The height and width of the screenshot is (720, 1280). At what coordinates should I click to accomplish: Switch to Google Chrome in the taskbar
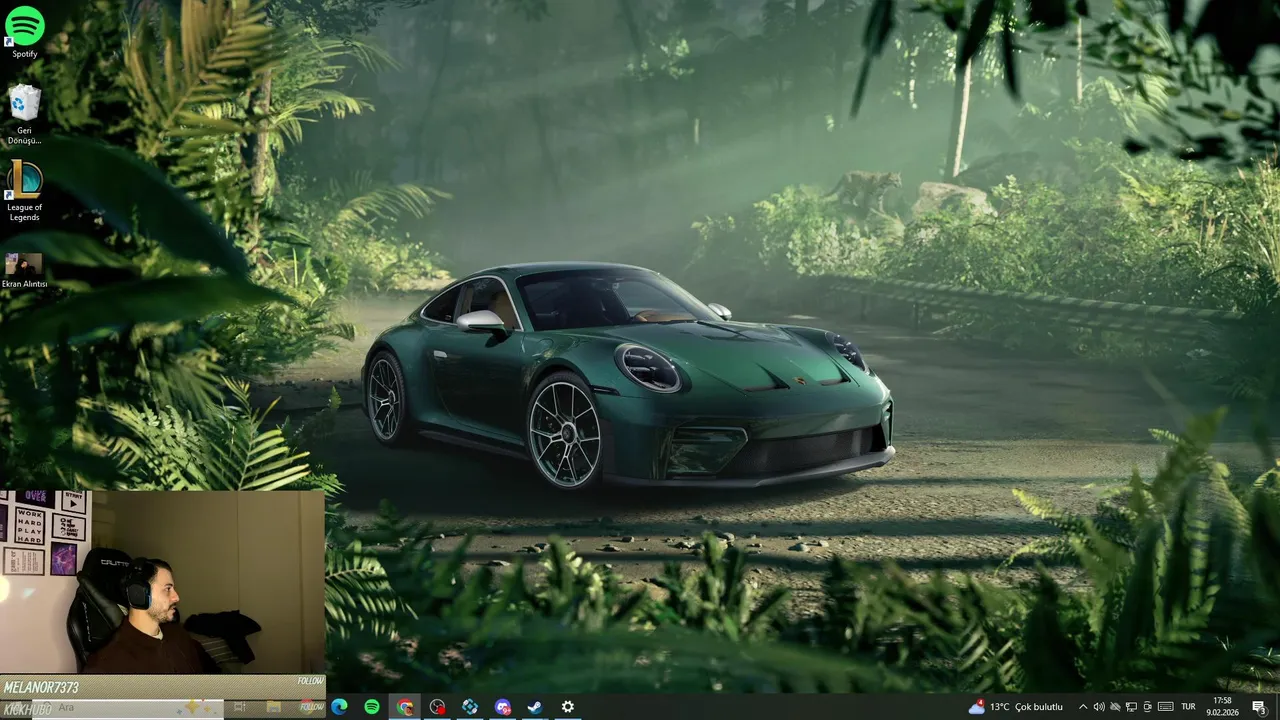405,707
